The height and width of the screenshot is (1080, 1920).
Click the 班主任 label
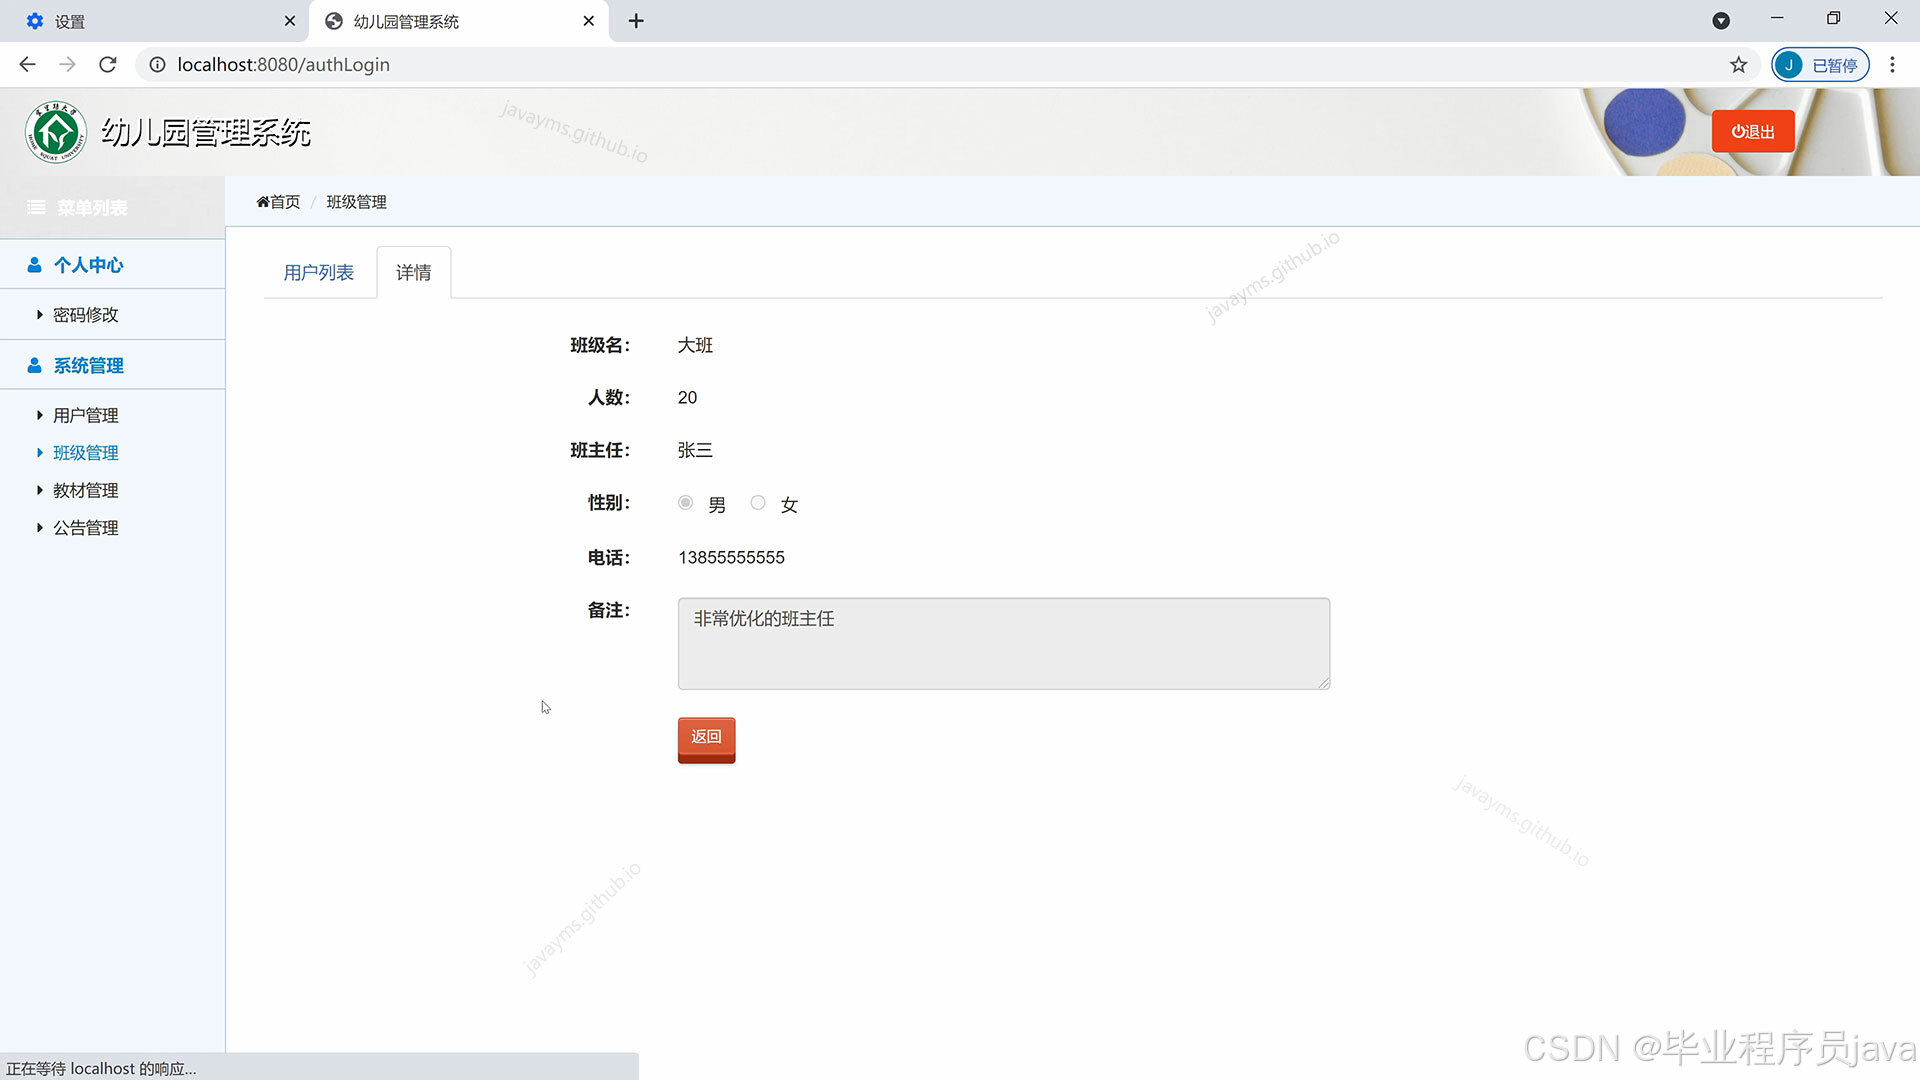600,451
